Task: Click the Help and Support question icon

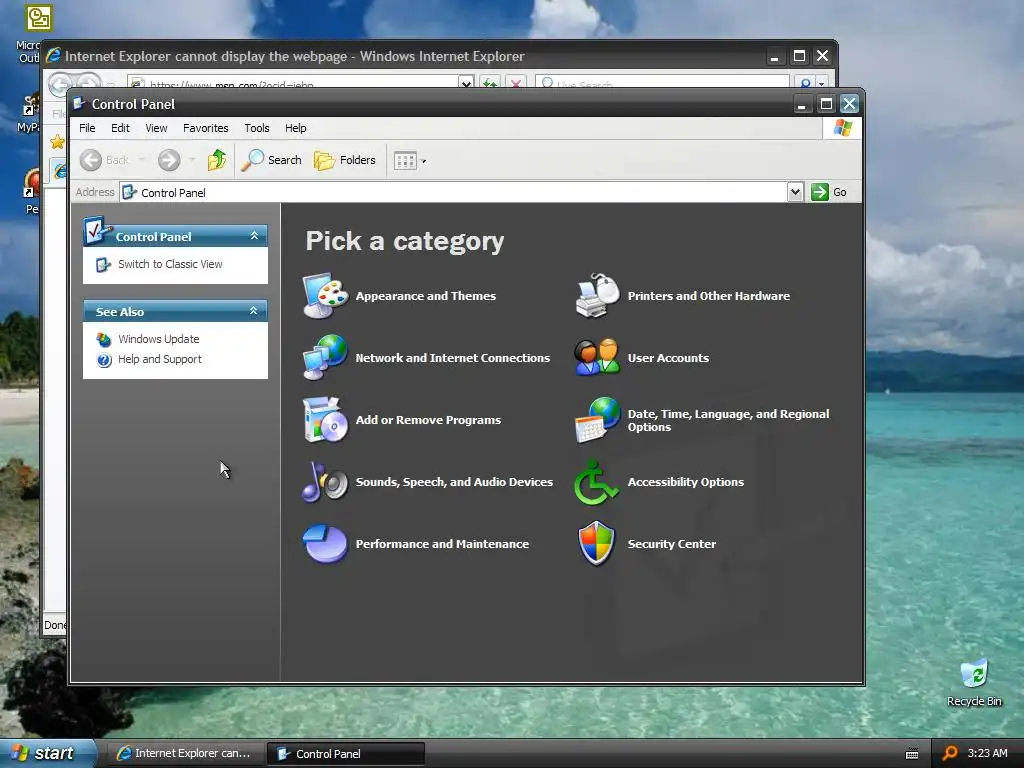Action: point(104,359)
